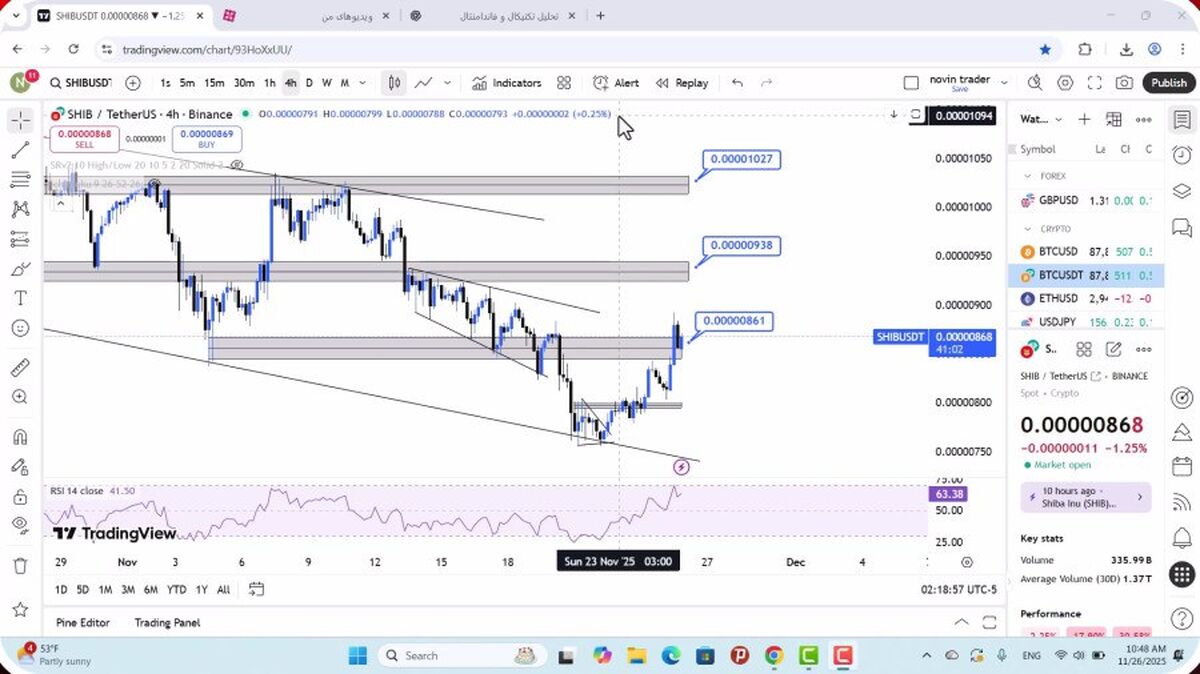Select the crosshair cursor tool
Screen dimensions: 1200x674
coord(20,120)
